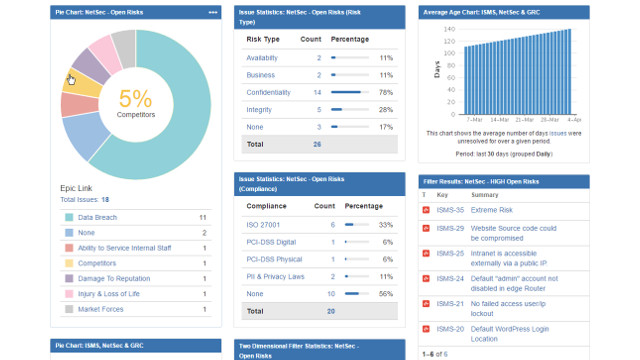The image size is (640, 360).
Task: Open the Data Breach epic link
Action: [97, 218]
